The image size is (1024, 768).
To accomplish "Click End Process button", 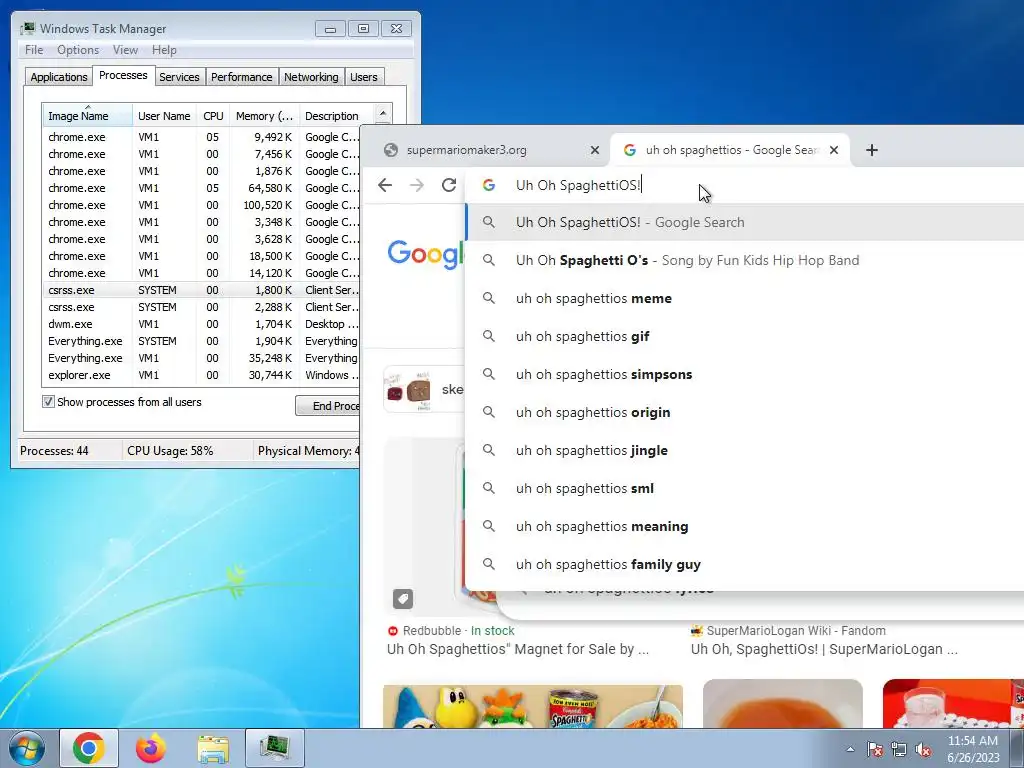I will point(328,406).
